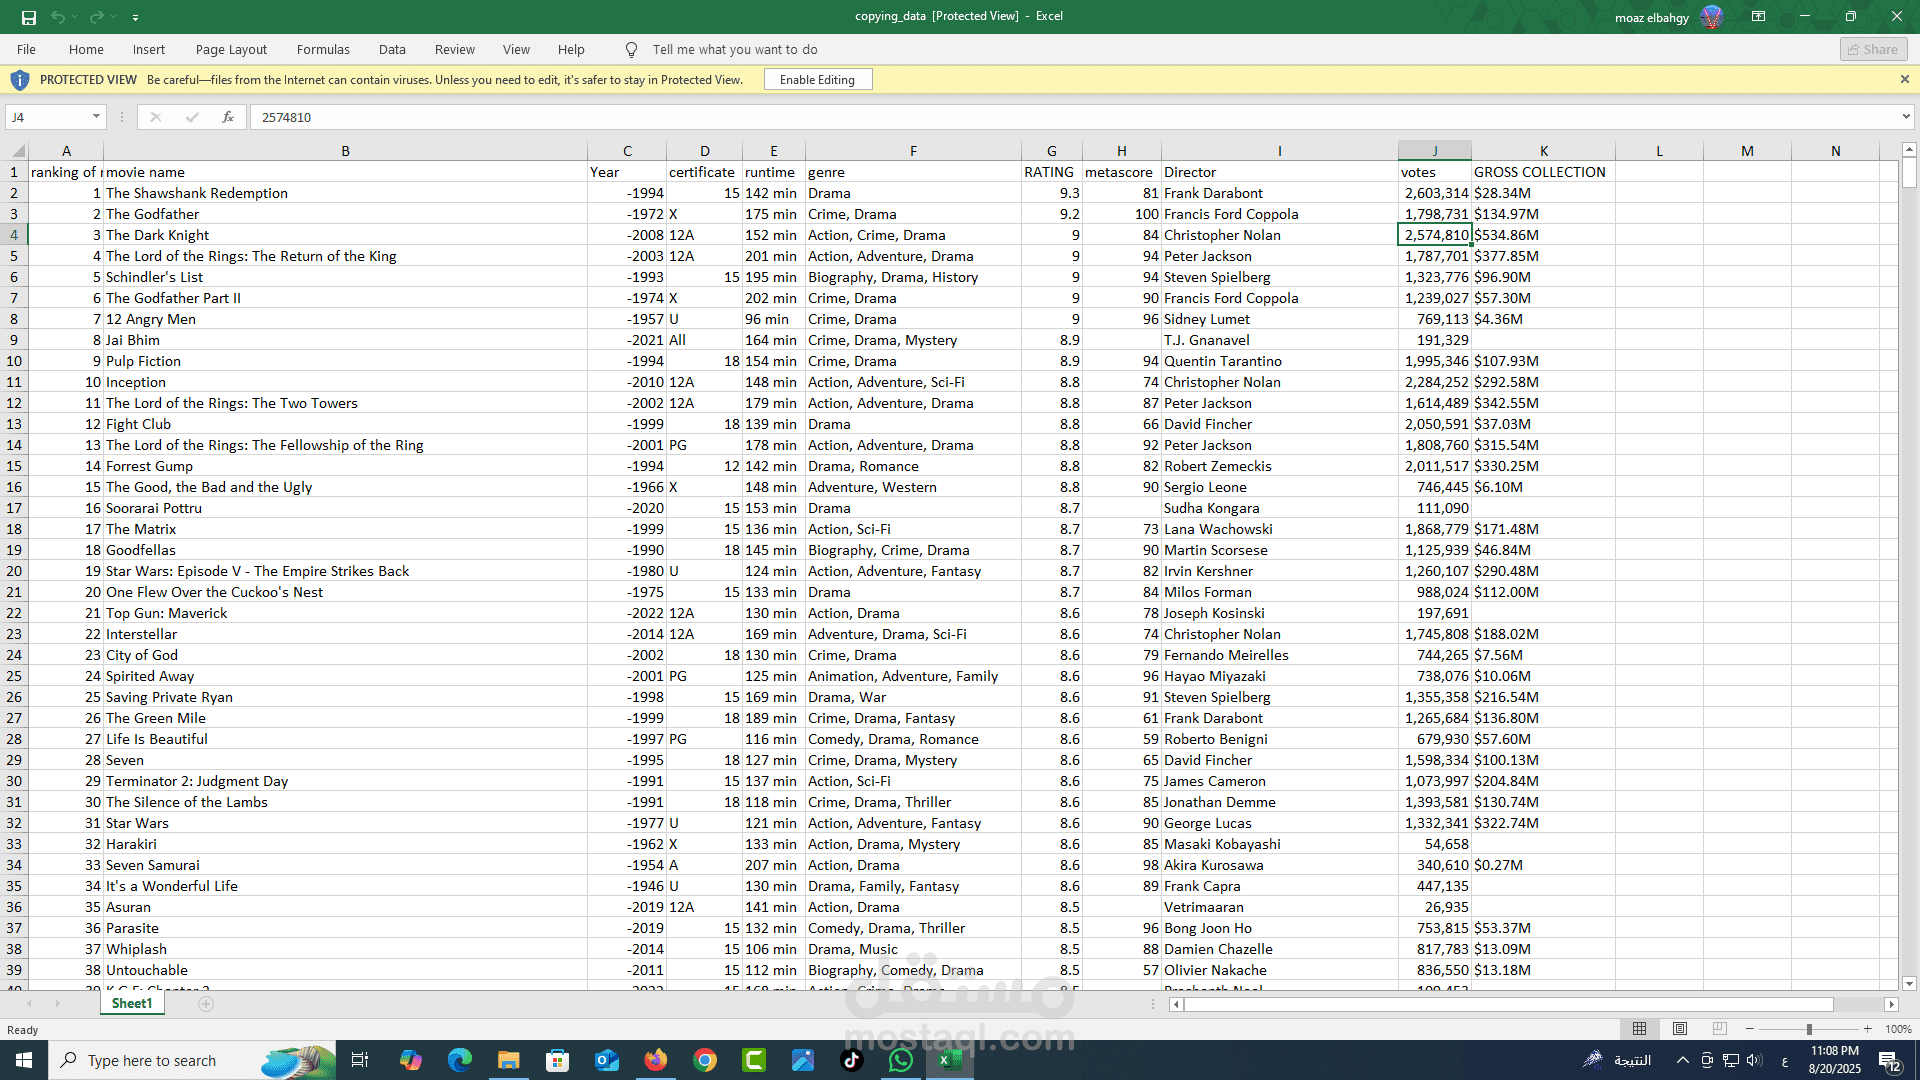
Task: Expand the formula bar with the chevron
Action: tap(1905, 117)
